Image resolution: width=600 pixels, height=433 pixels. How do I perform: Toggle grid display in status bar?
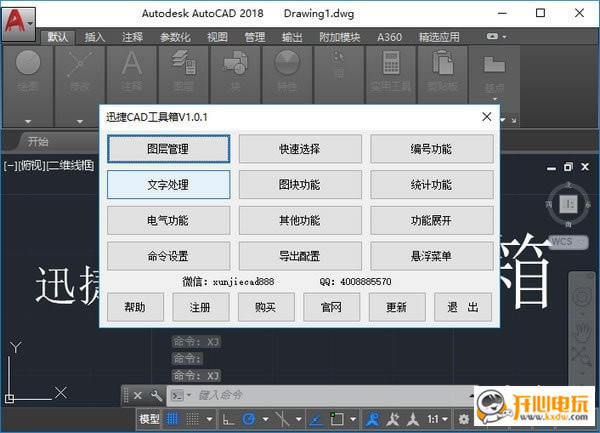(x=172, y=419)
